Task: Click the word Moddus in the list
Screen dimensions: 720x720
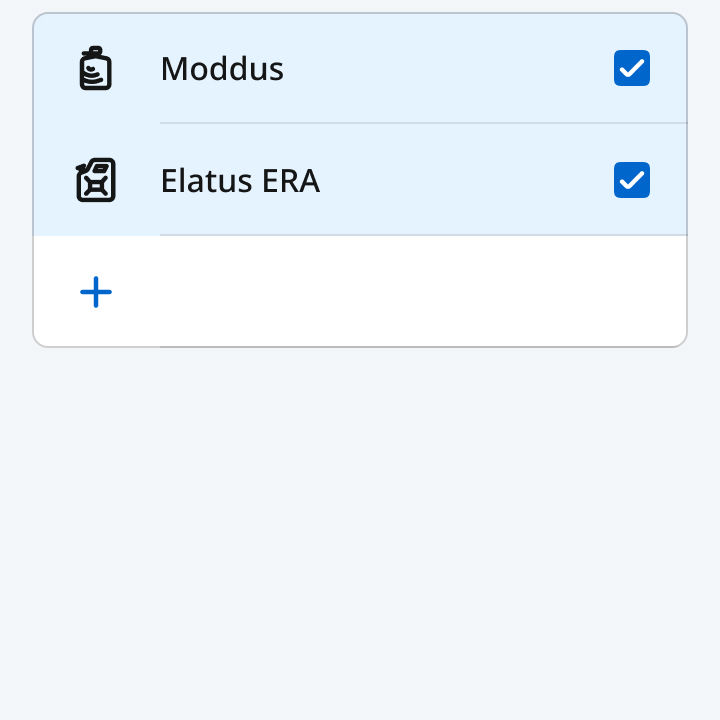Action: (222, 69)
